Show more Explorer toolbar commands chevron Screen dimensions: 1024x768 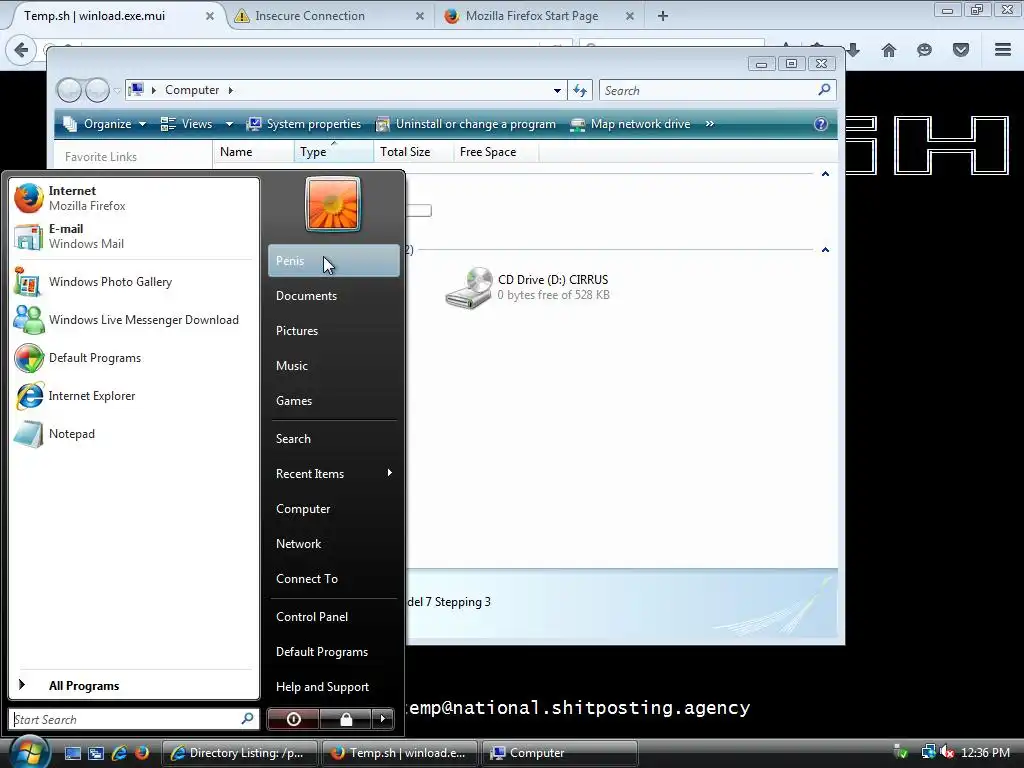click(x=710, y=124)
